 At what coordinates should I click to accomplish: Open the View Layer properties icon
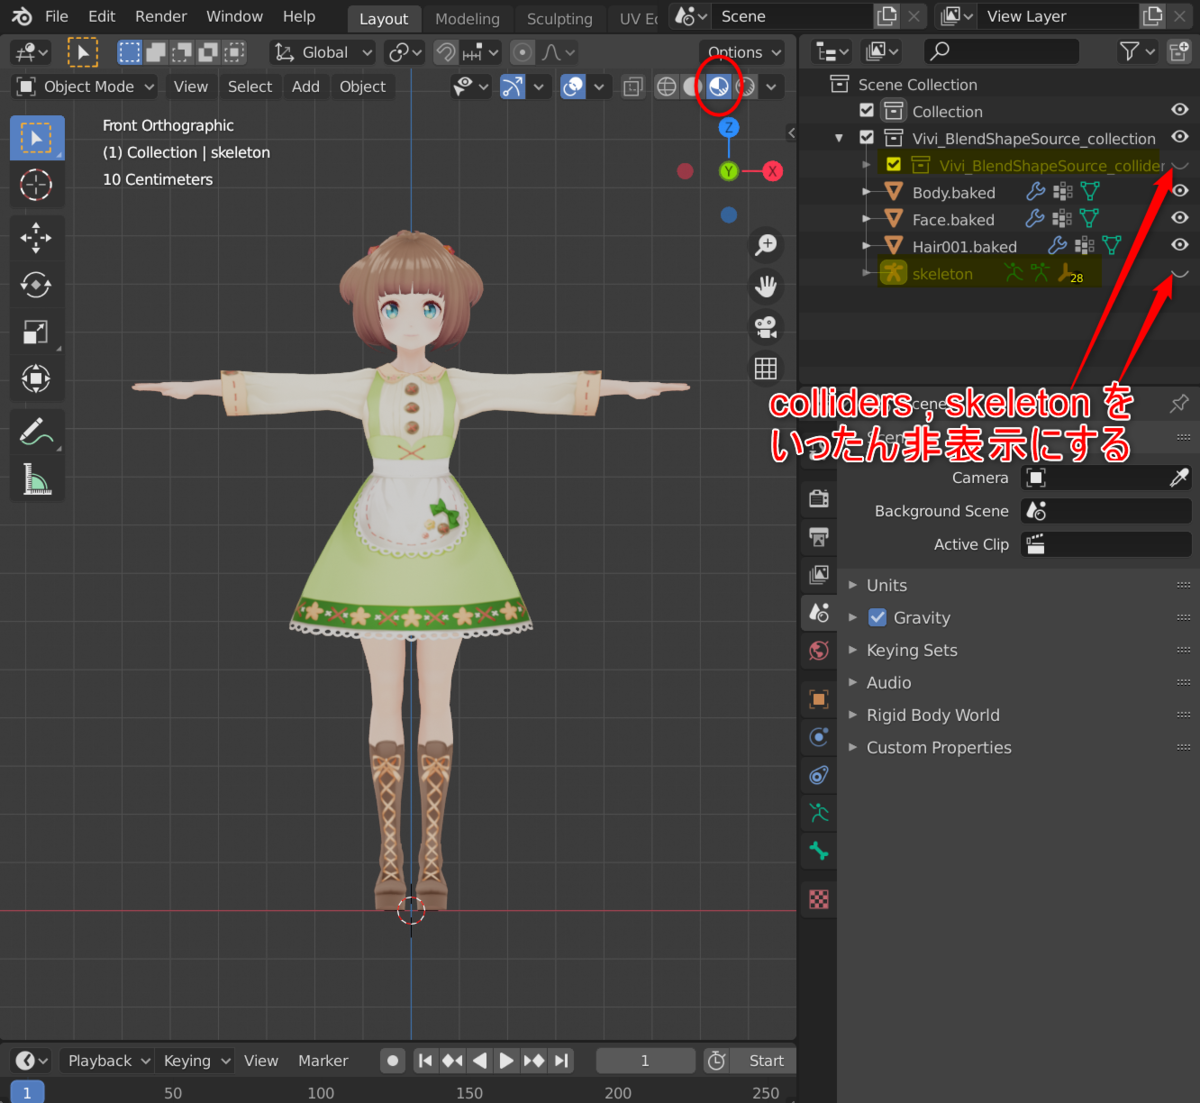click(x=819, y=574)
